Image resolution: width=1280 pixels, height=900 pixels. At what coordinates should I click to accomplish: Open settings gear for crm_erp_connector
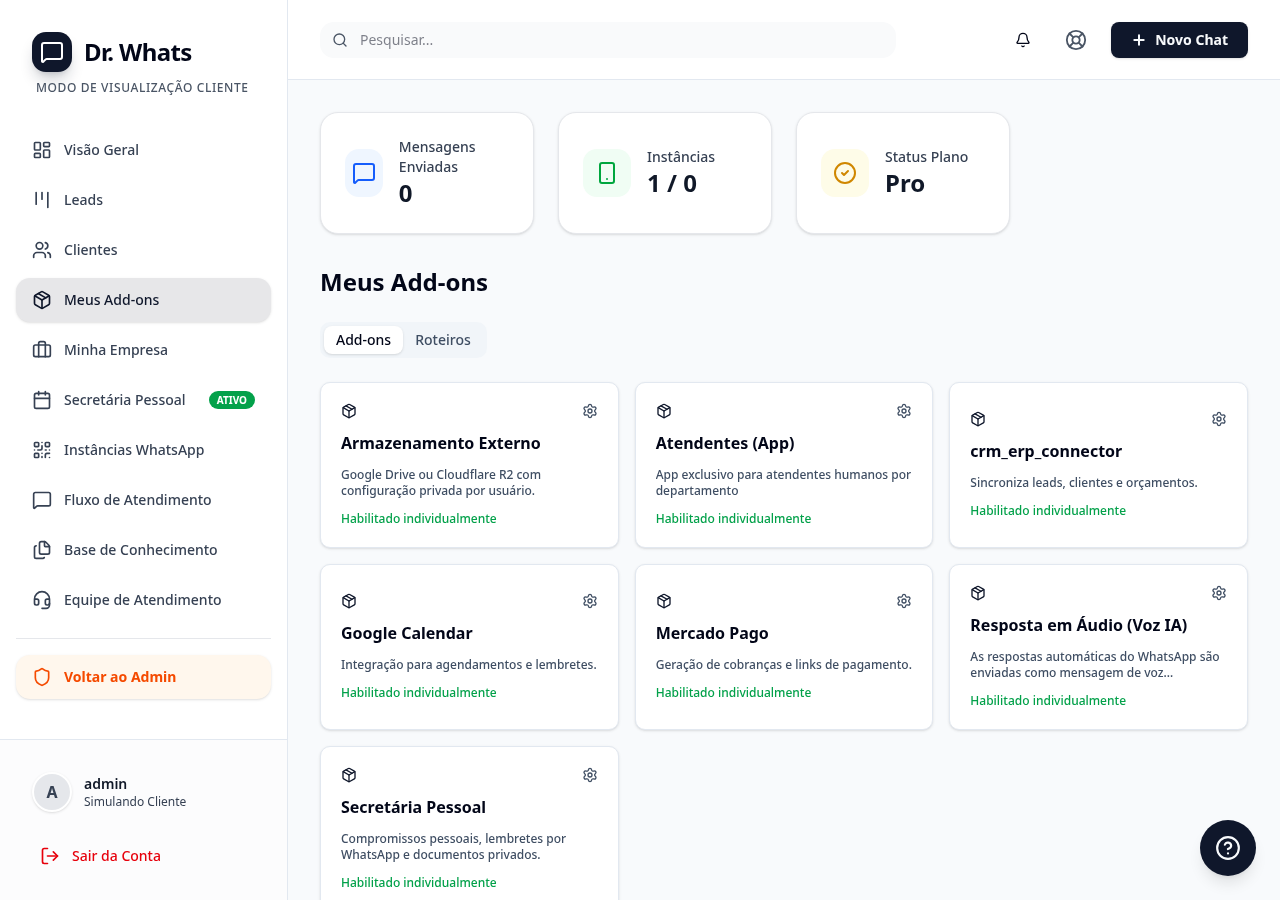click(1219, 419)
